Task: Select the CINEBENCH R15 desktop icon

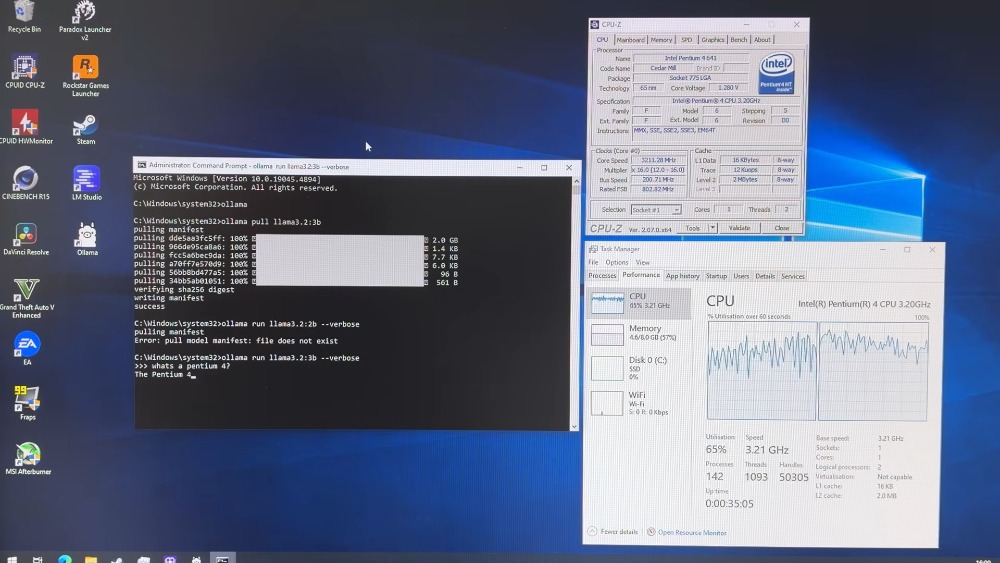Action: click(x=26, y=183)
